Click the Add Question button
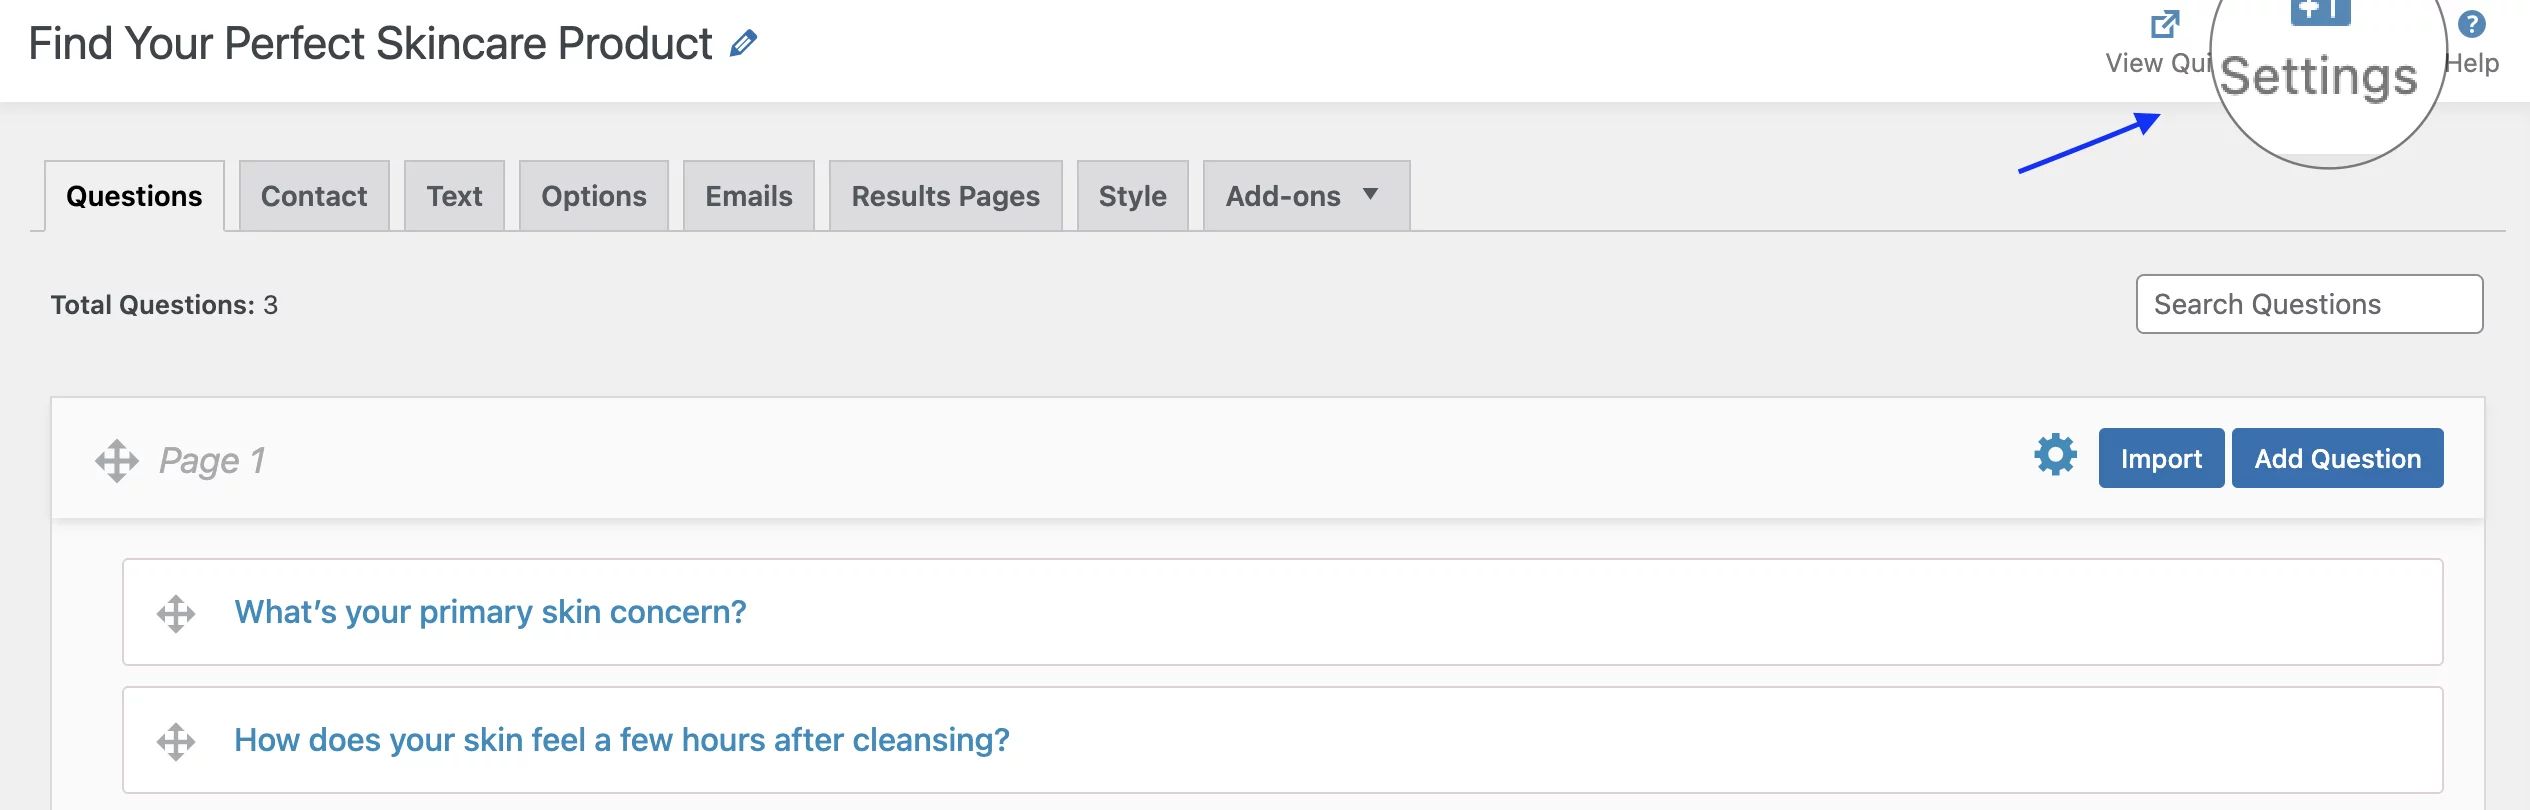This screenshot has width=2530, height=810. click(x=2337, y=458)
